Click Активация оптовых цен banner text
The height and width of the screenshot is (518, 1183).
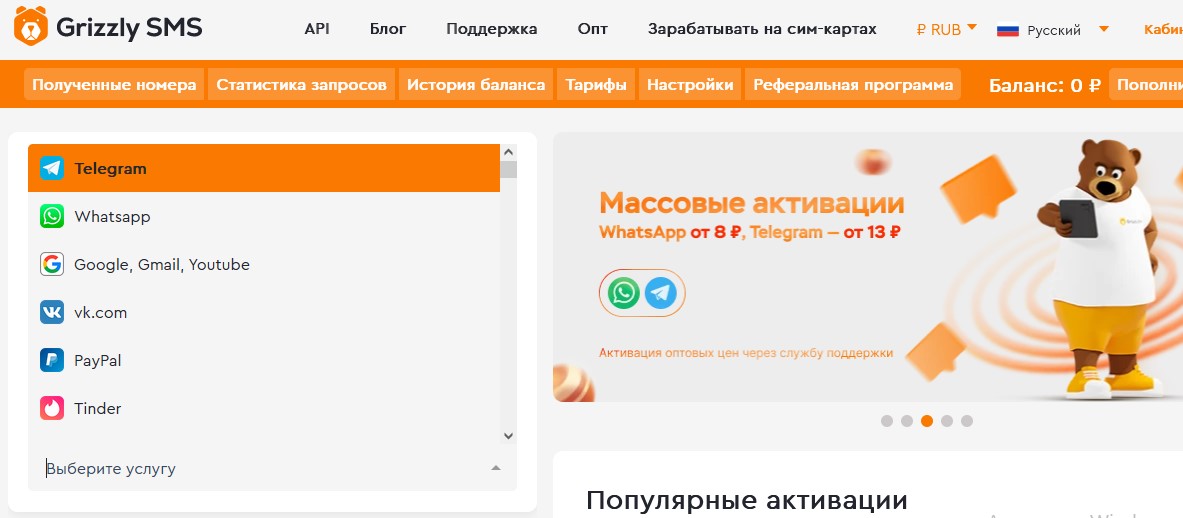coord(746,353)
